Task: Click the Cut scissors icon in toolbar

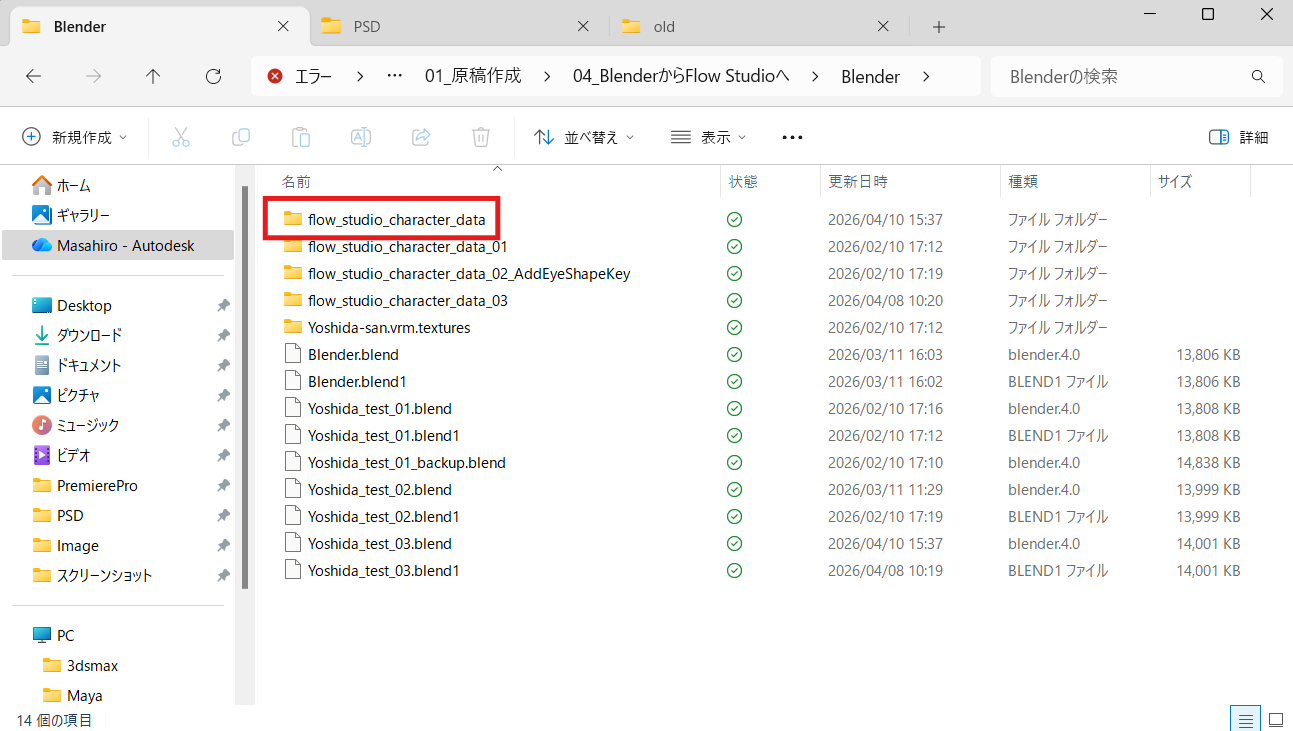Action: [181, 137]
